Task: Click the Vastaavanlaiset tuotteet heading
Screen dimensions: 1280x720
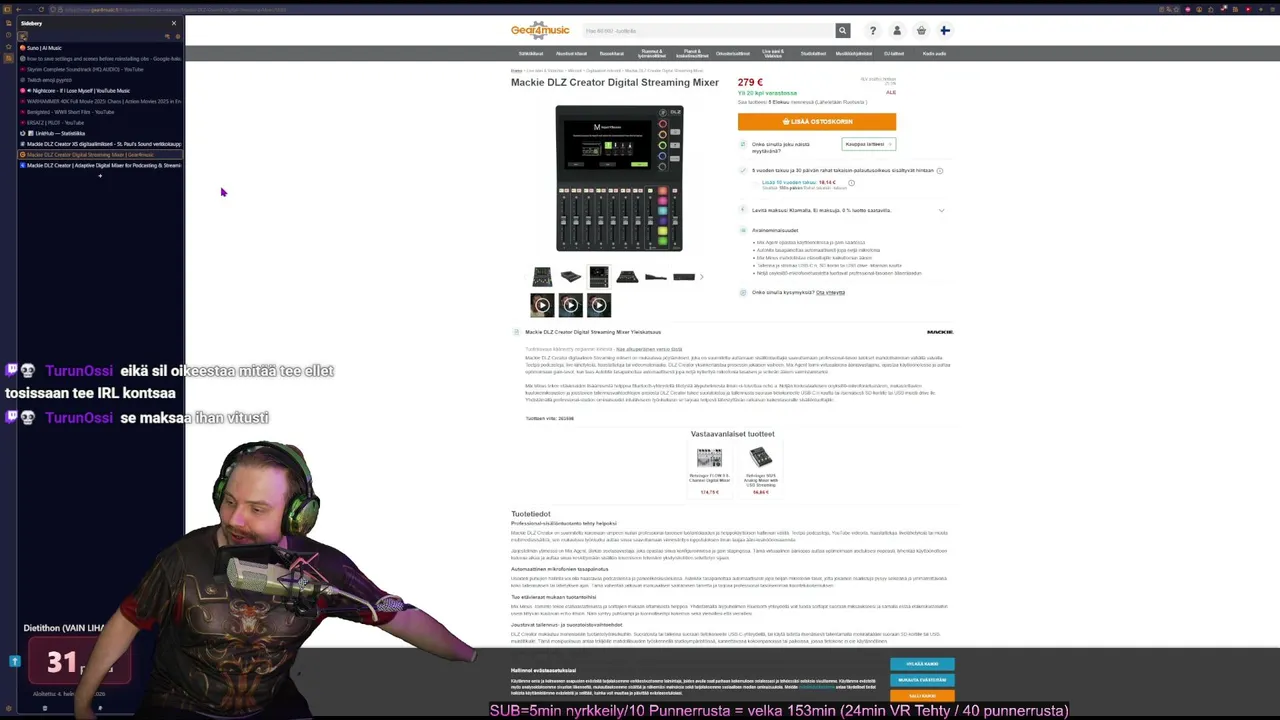Action: pyautogui.click(x=732, y=434)
